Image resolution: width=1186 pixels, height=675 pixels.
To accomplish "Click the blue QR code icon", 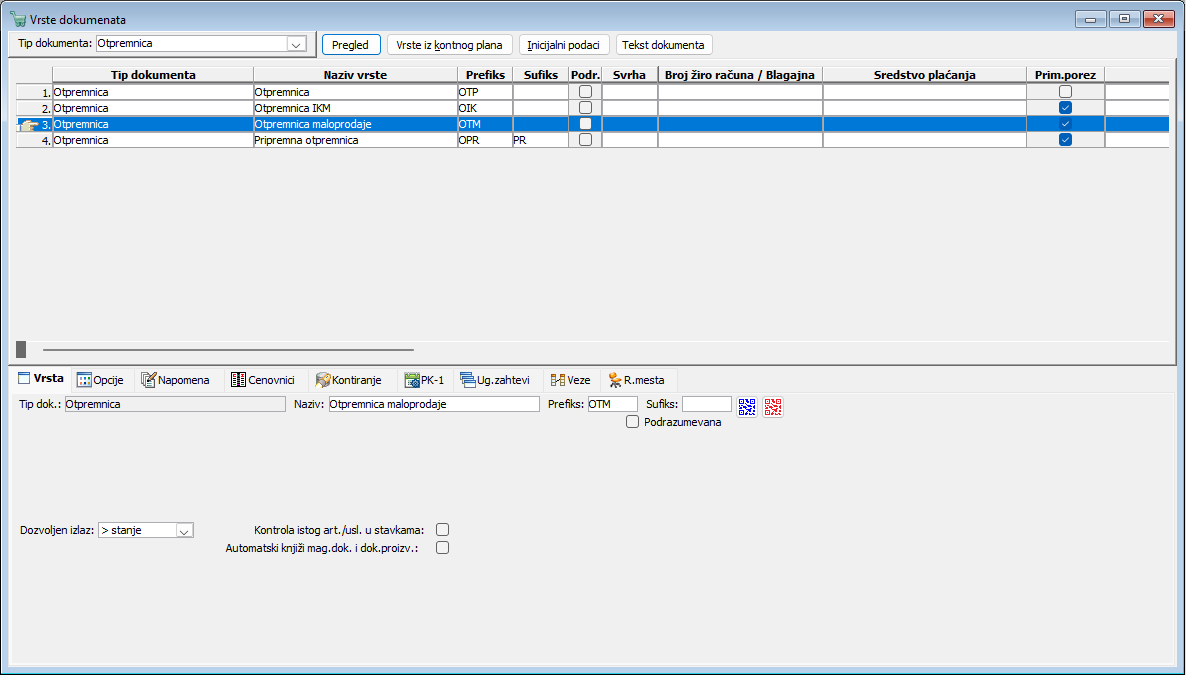I will pyautogui.click(x=747, y=407).
